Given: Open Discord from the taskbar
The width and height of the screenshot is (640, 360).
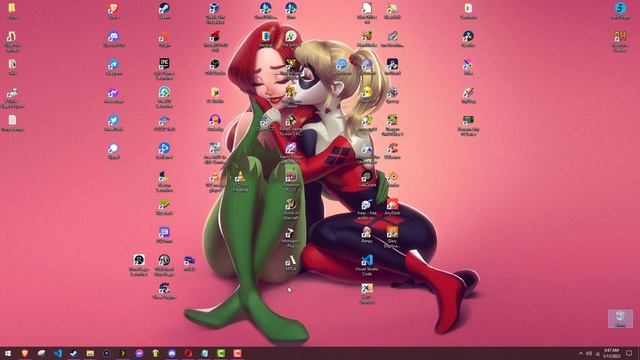Looking at the screenshot, I should coord(172,353).
